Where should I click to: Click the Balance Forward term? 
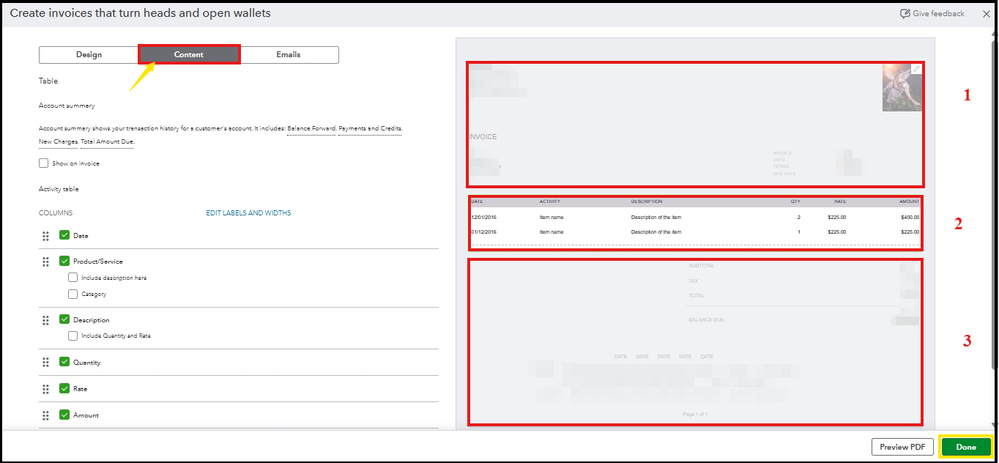[311, 129]
